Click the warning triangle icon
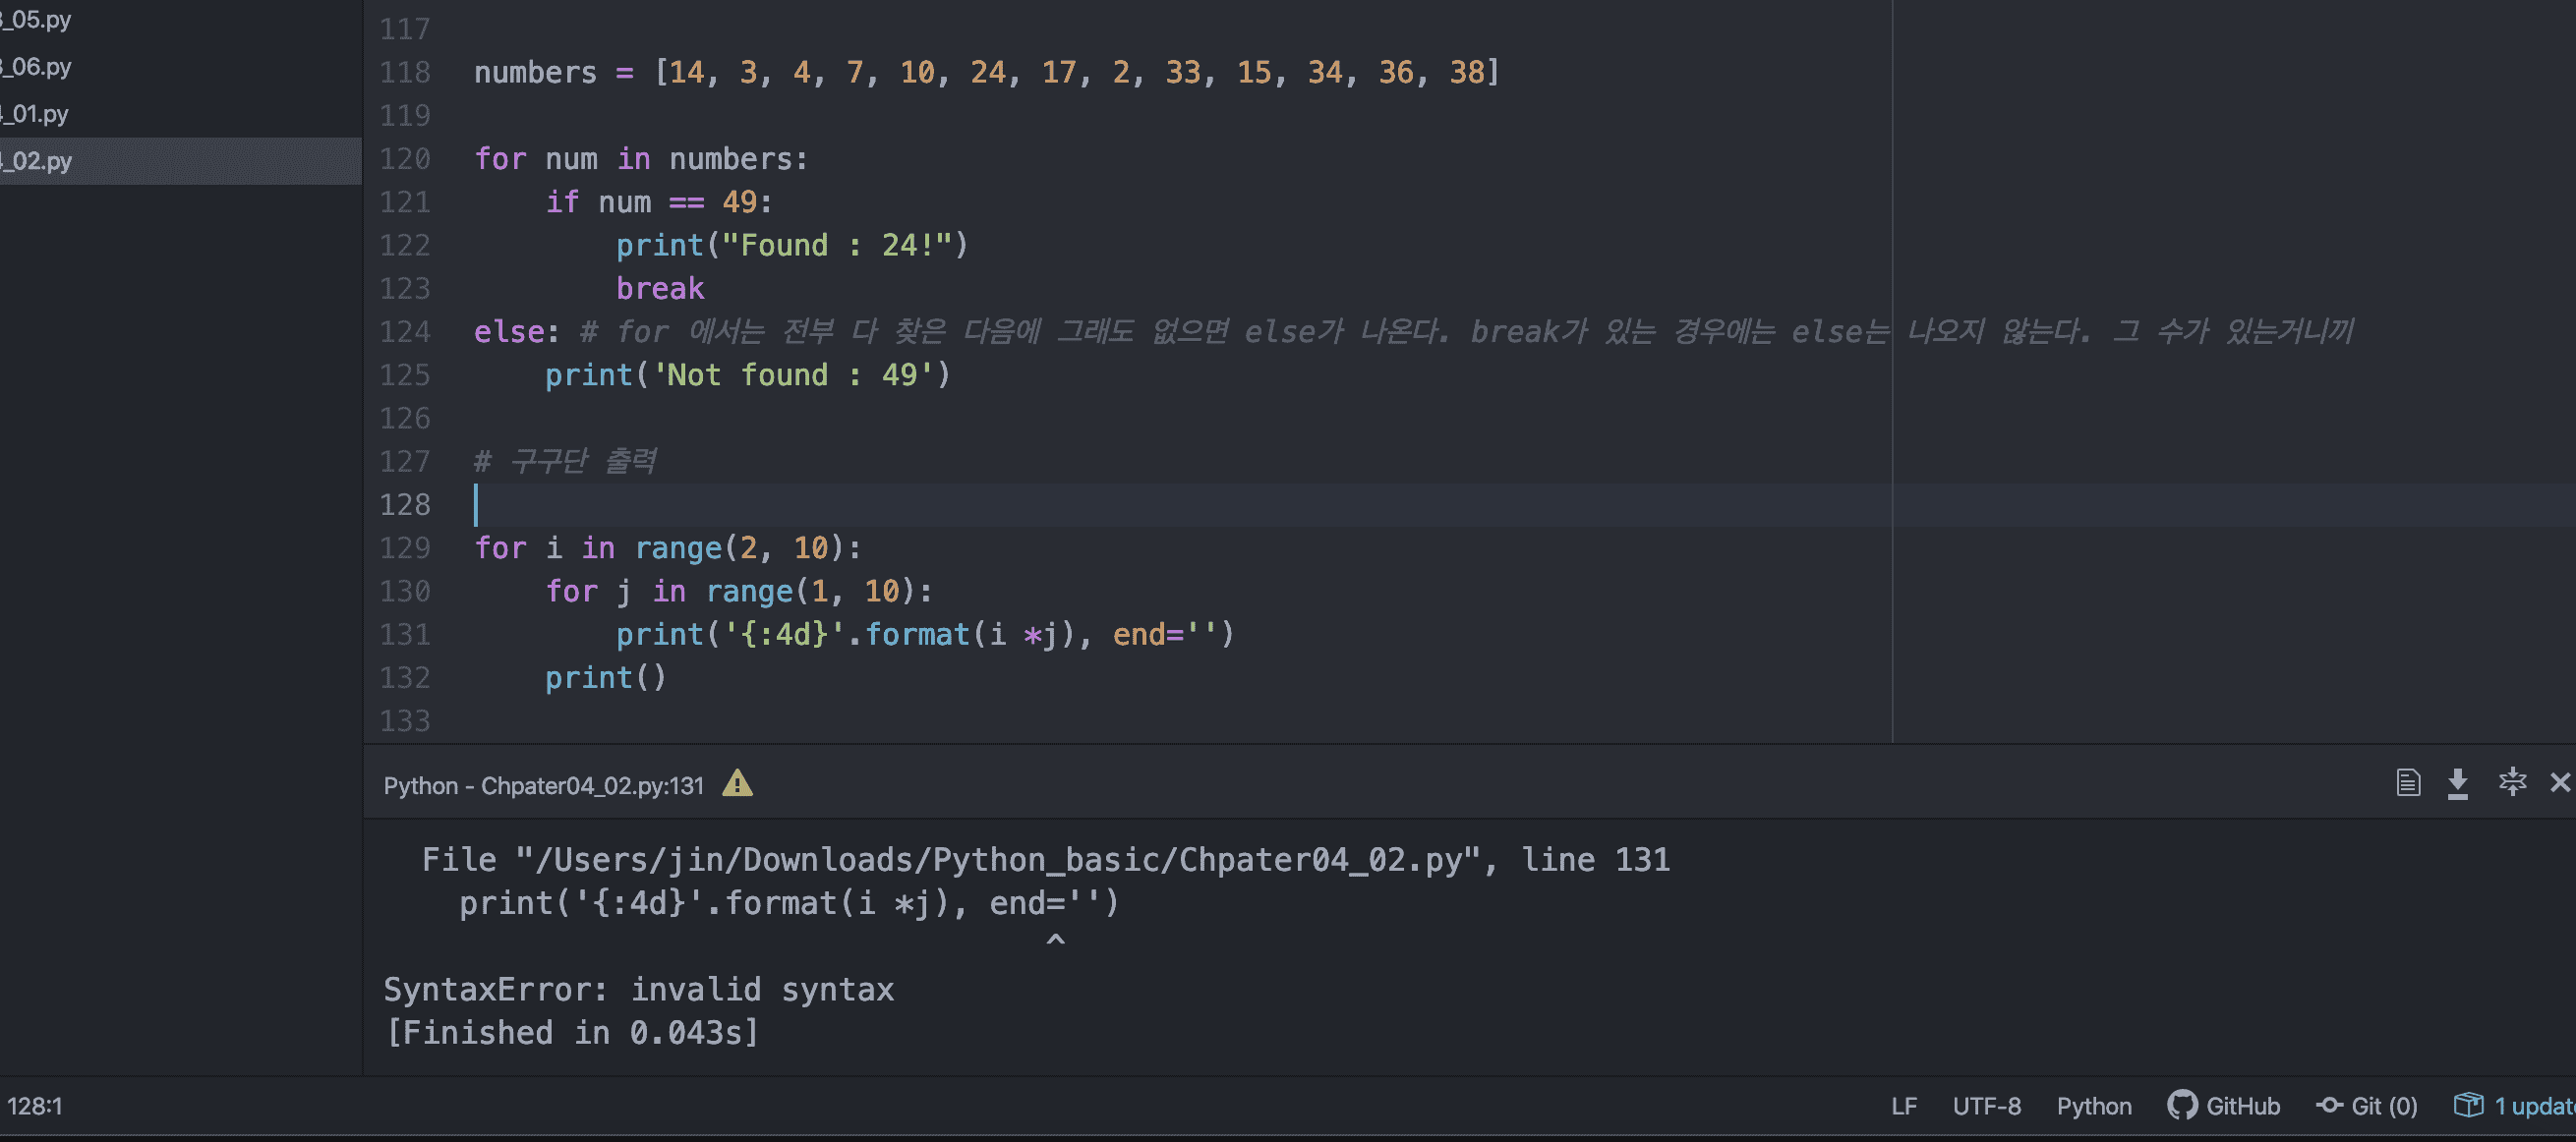 tap(737, 783)
